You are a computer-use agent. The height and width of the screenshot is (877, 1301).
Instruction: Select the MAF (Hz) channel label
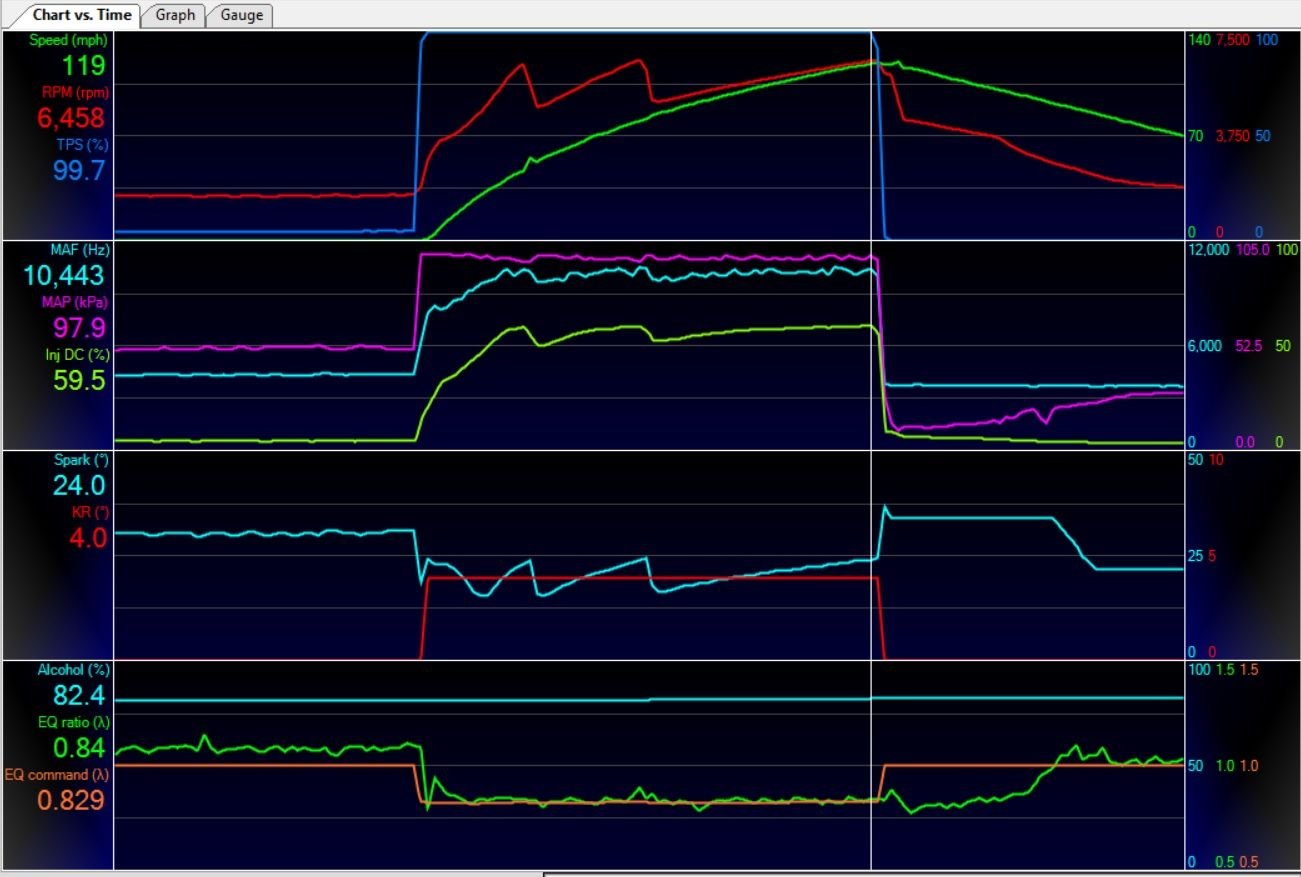tap(77, 249)
